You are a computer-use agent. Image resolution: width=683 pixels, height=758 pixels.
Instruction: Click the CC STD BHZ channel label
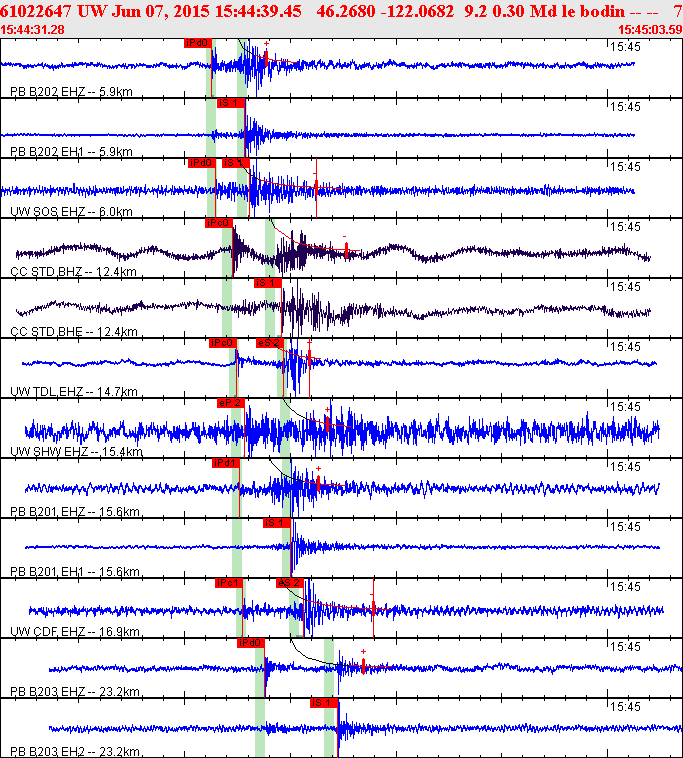coord(73,272)
